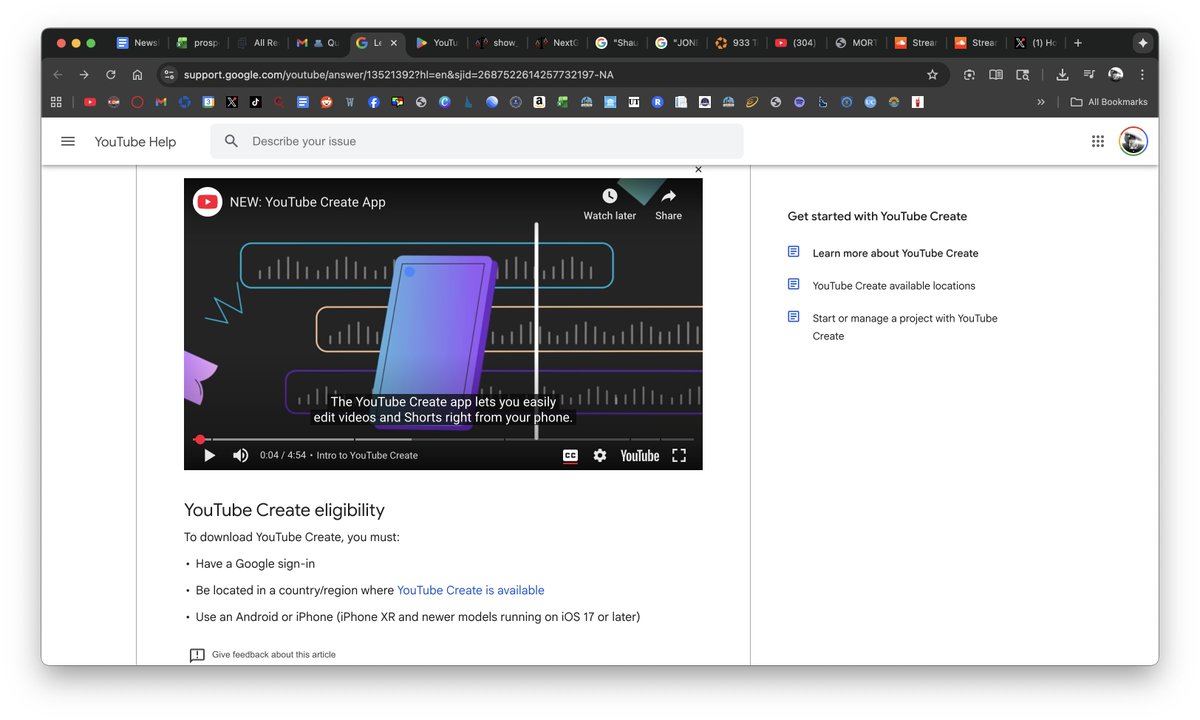Toggle closed captions on the video
This screenshot has width=1200, height=720.
click(x=570, y=455)
